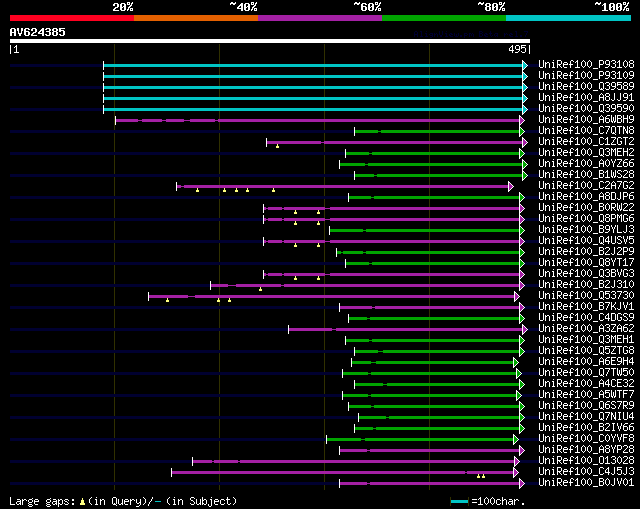Screen dimensions: 640x509
Task: Click the green arrowhead of UniRef100_C0YVF8
Action: coord(516,440)
